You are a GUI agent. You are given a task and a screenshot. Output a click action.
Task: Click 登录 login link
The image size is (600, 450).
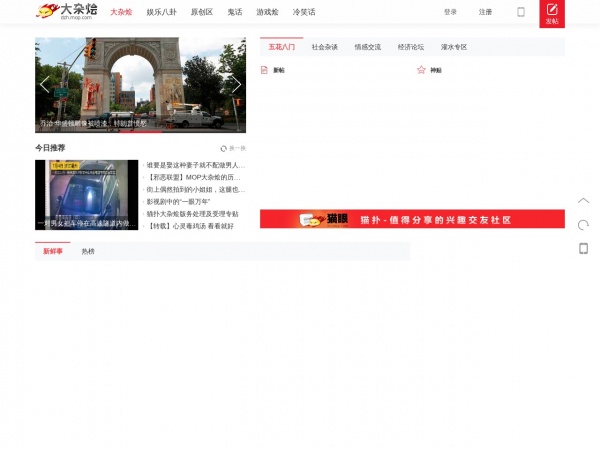tap(450, 12)
